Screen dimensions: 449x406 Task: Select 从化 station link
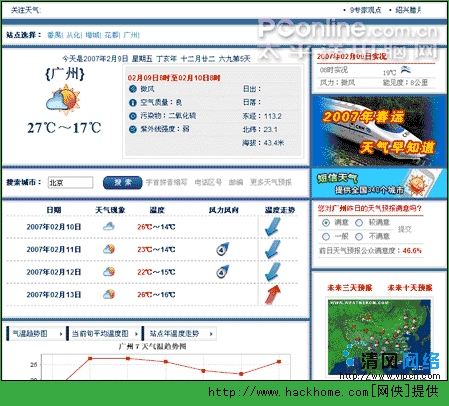73,35
